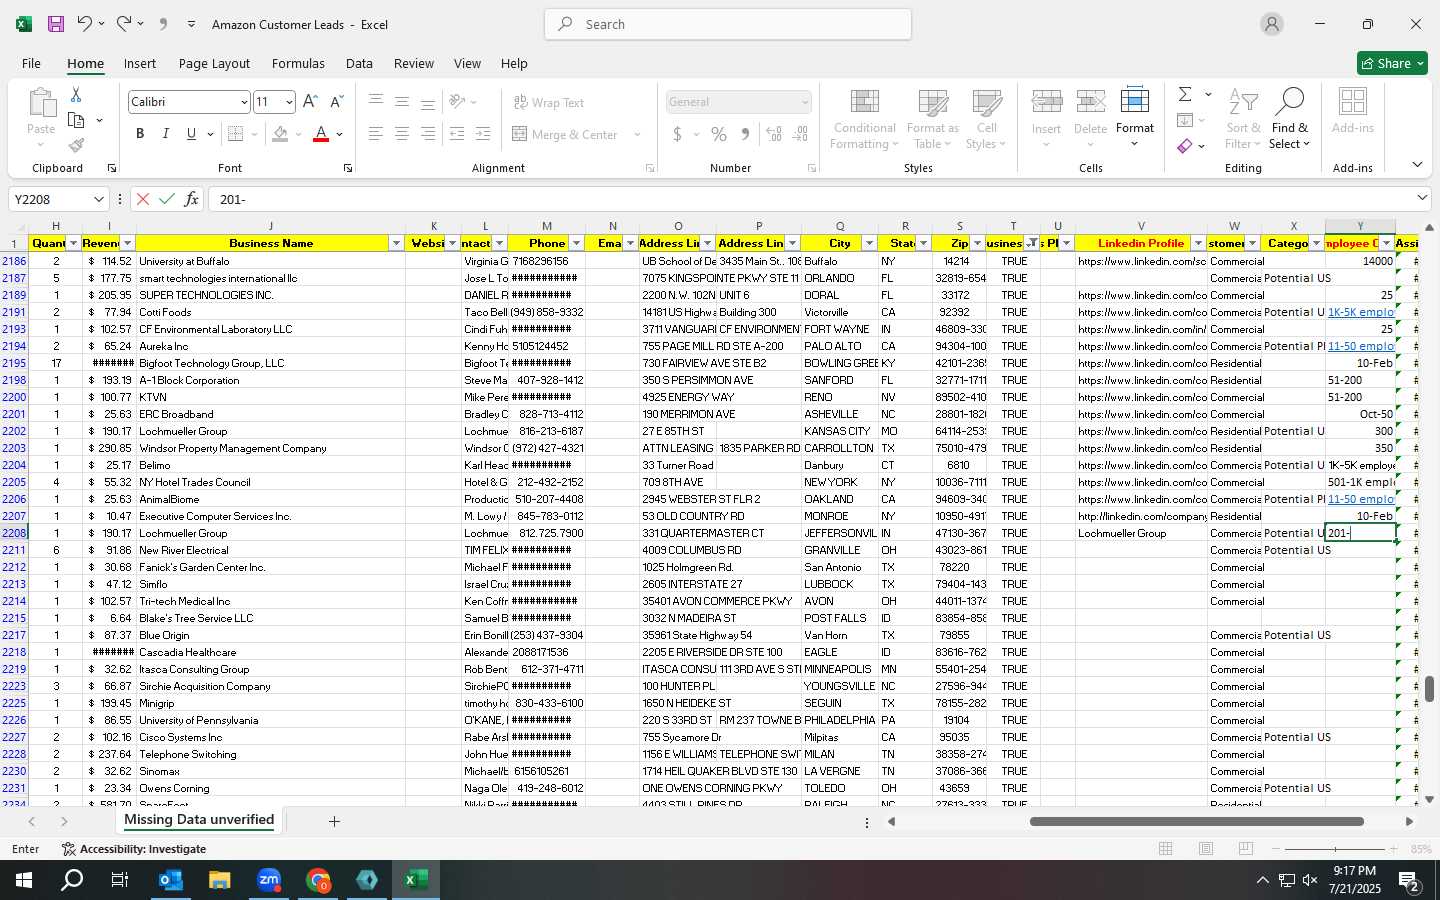Open the Business Name column filter dropdown
Screen dimensions: 1440x900
pos(396,243)
